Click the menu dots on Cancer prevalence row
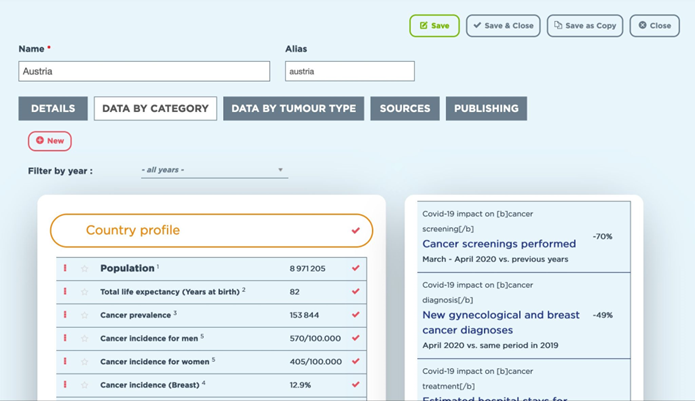 pyautogui.click(x=65, y=315)
